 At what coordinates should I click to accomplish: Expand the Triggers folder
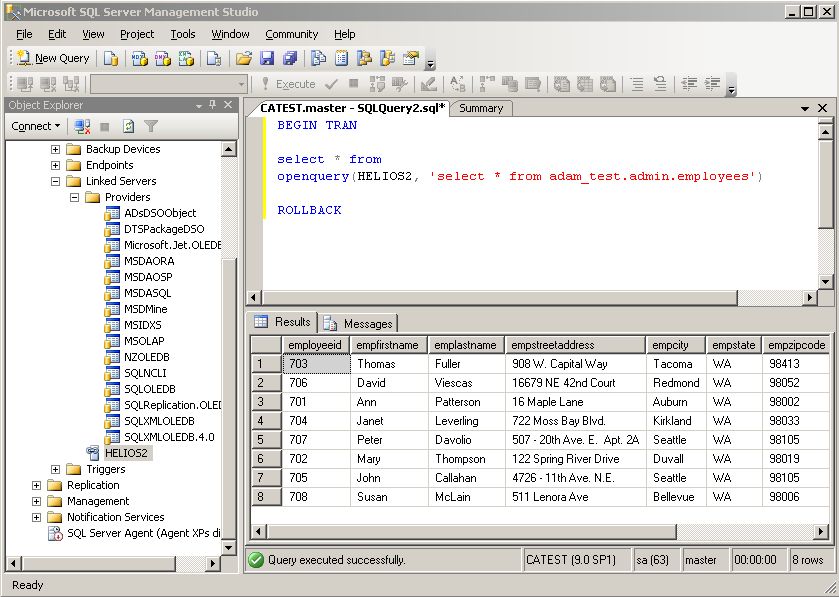(55, 469)
